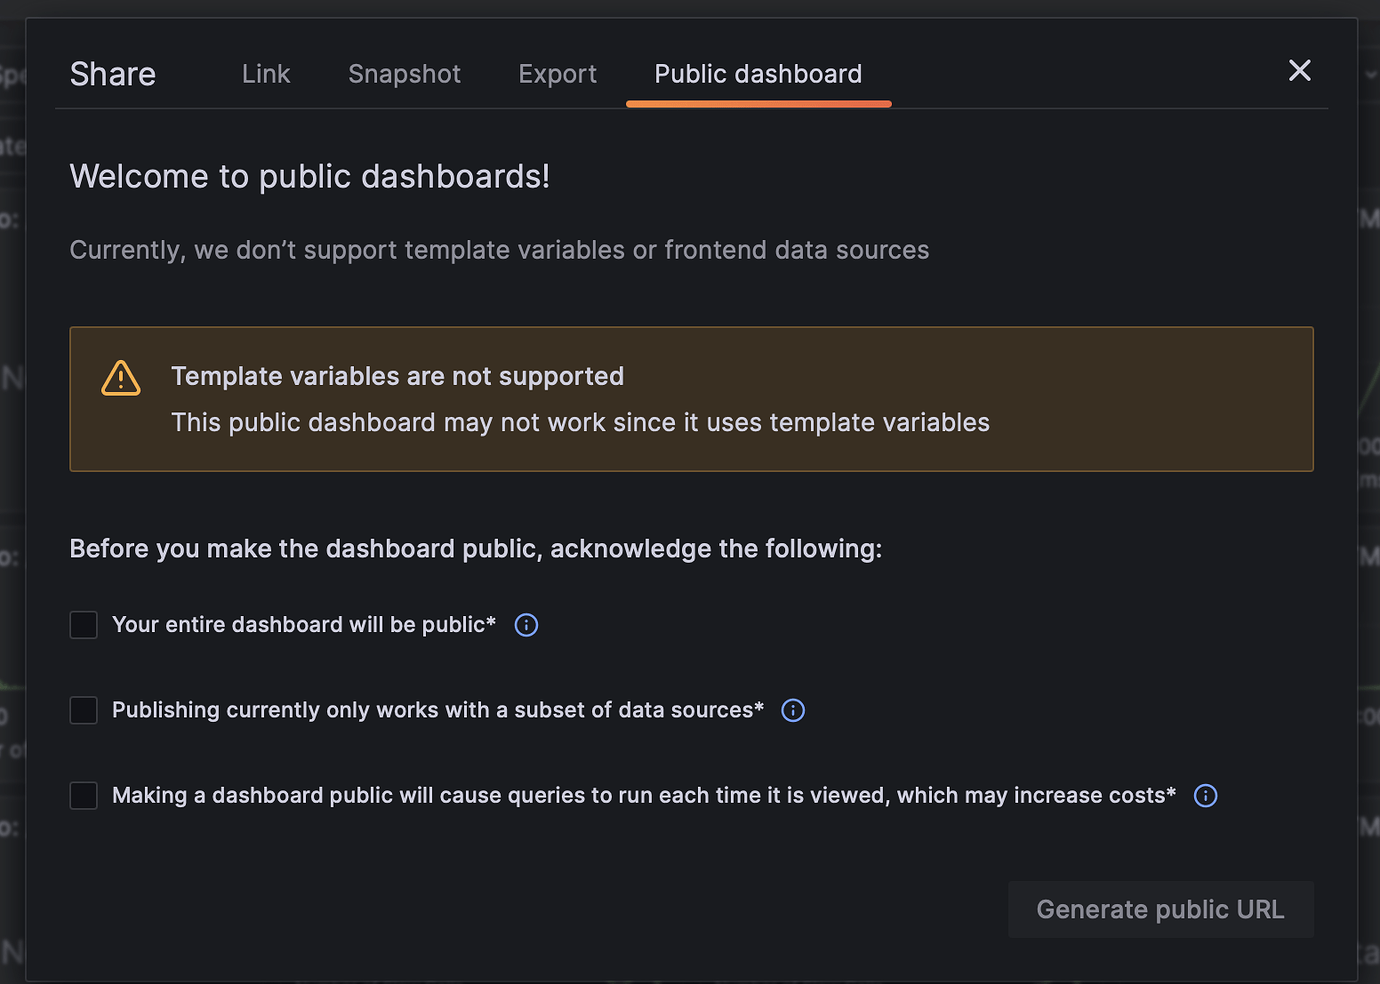Click the Public dashboard tab
Image resolution: width=1380 pixels, height=984 pixels.
click(758, 74)
